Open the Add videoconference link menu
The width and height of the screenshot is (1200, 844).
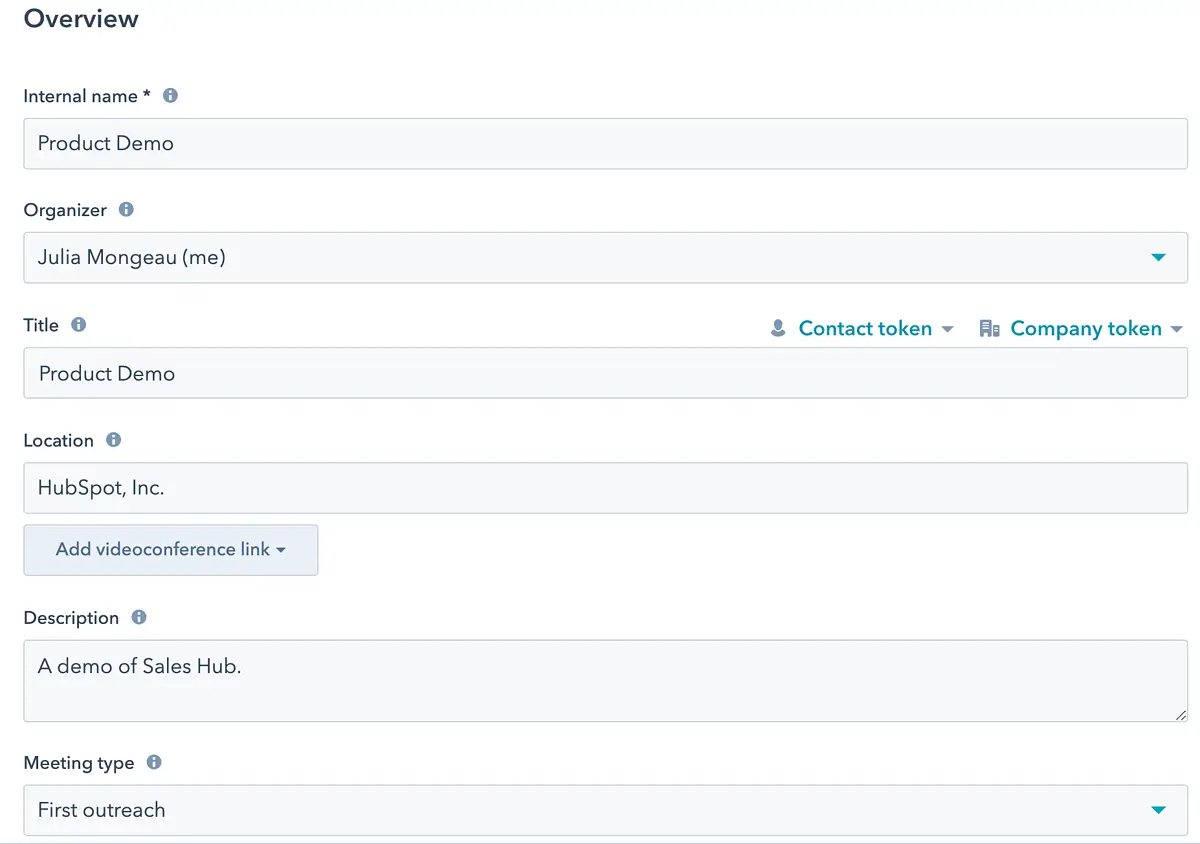coord(171,550)
